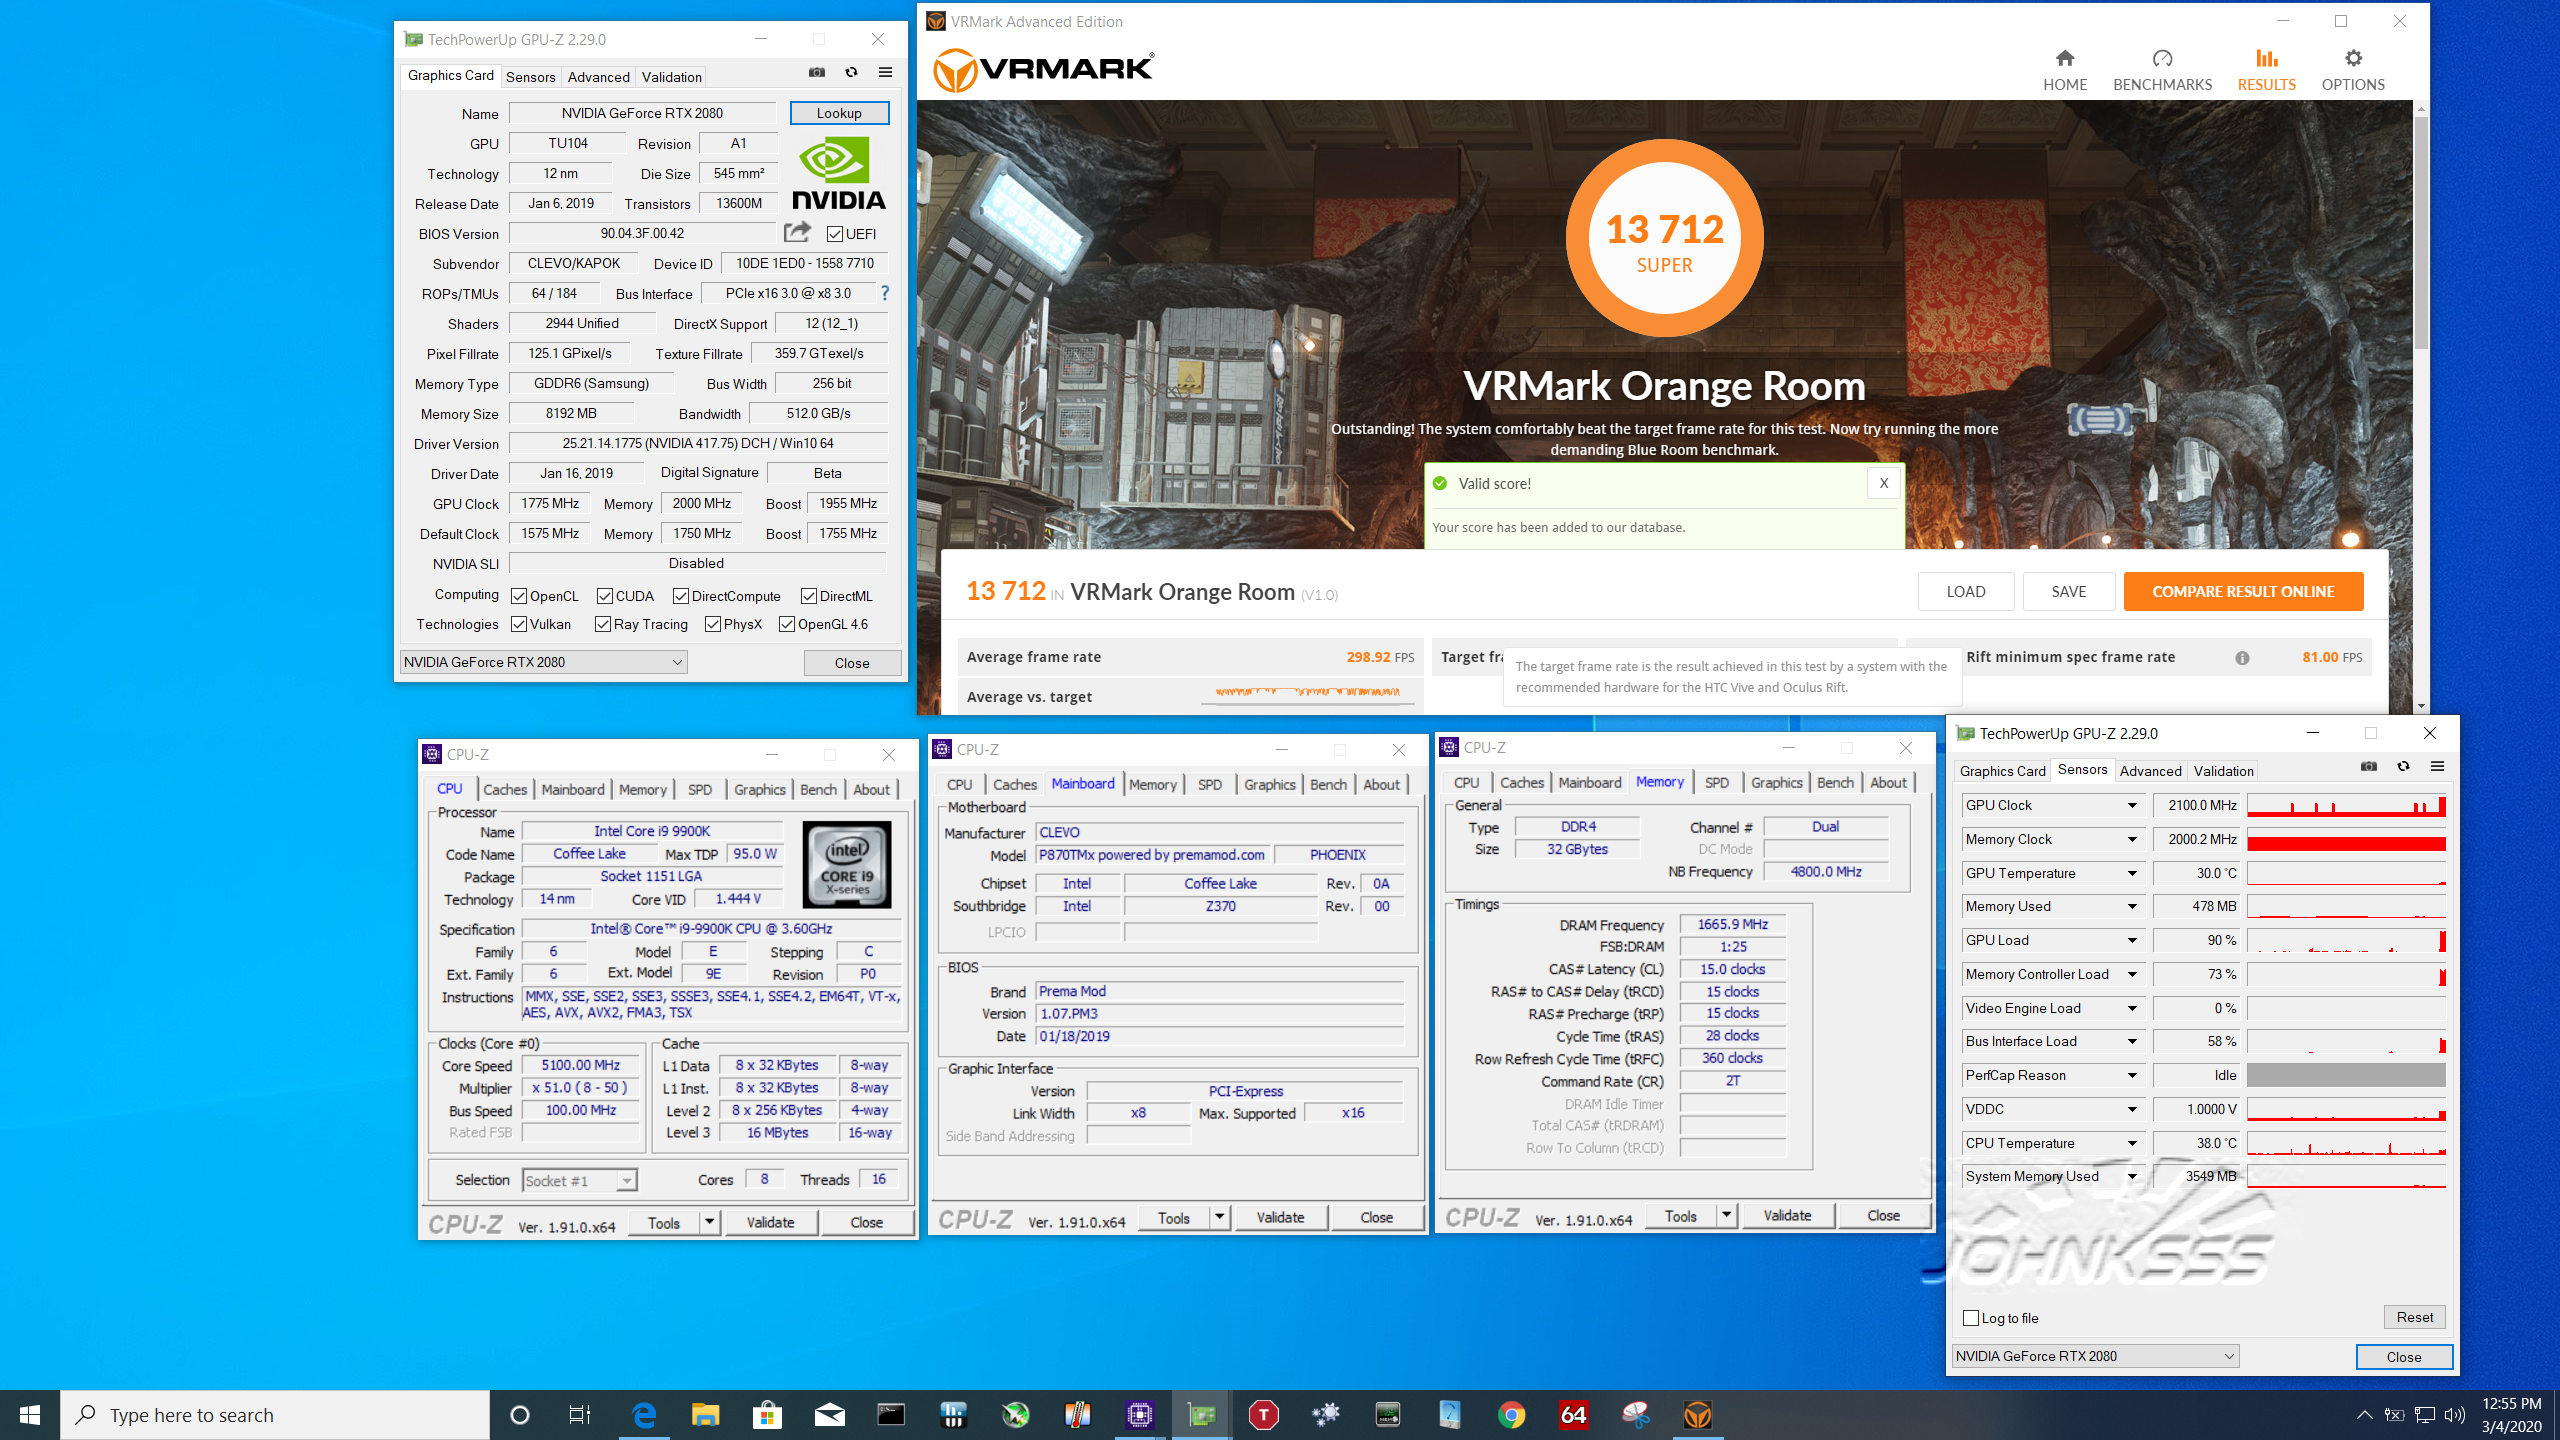Open Windows Start menu
The height and width of the screenshot is (1440, 2560).
click(30, 1415)
